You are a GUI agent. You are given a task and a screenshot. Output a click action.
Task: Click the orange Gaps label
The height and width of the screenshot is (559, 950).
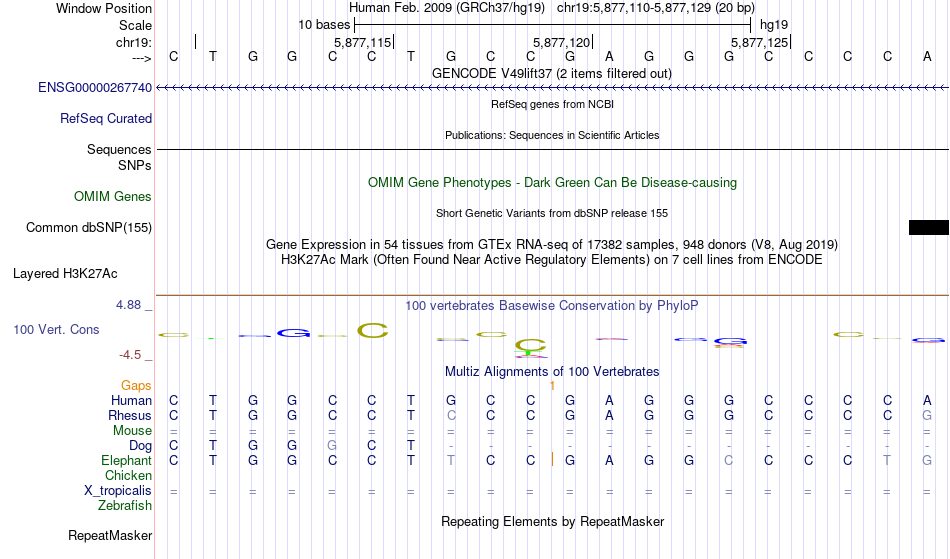tap(136, 386)
